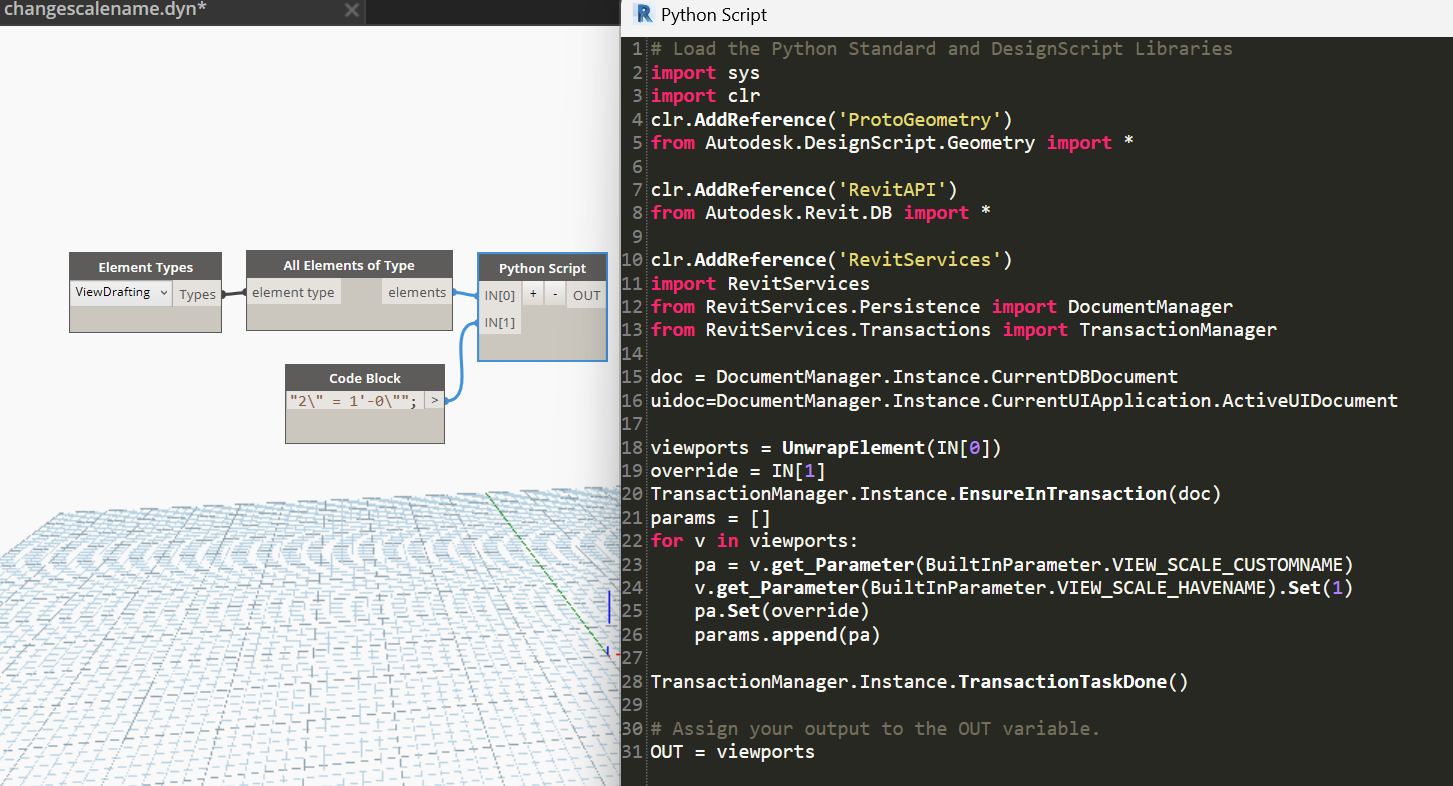
Task: Click the 'import clr' line
Action: (x=705, y=96)
